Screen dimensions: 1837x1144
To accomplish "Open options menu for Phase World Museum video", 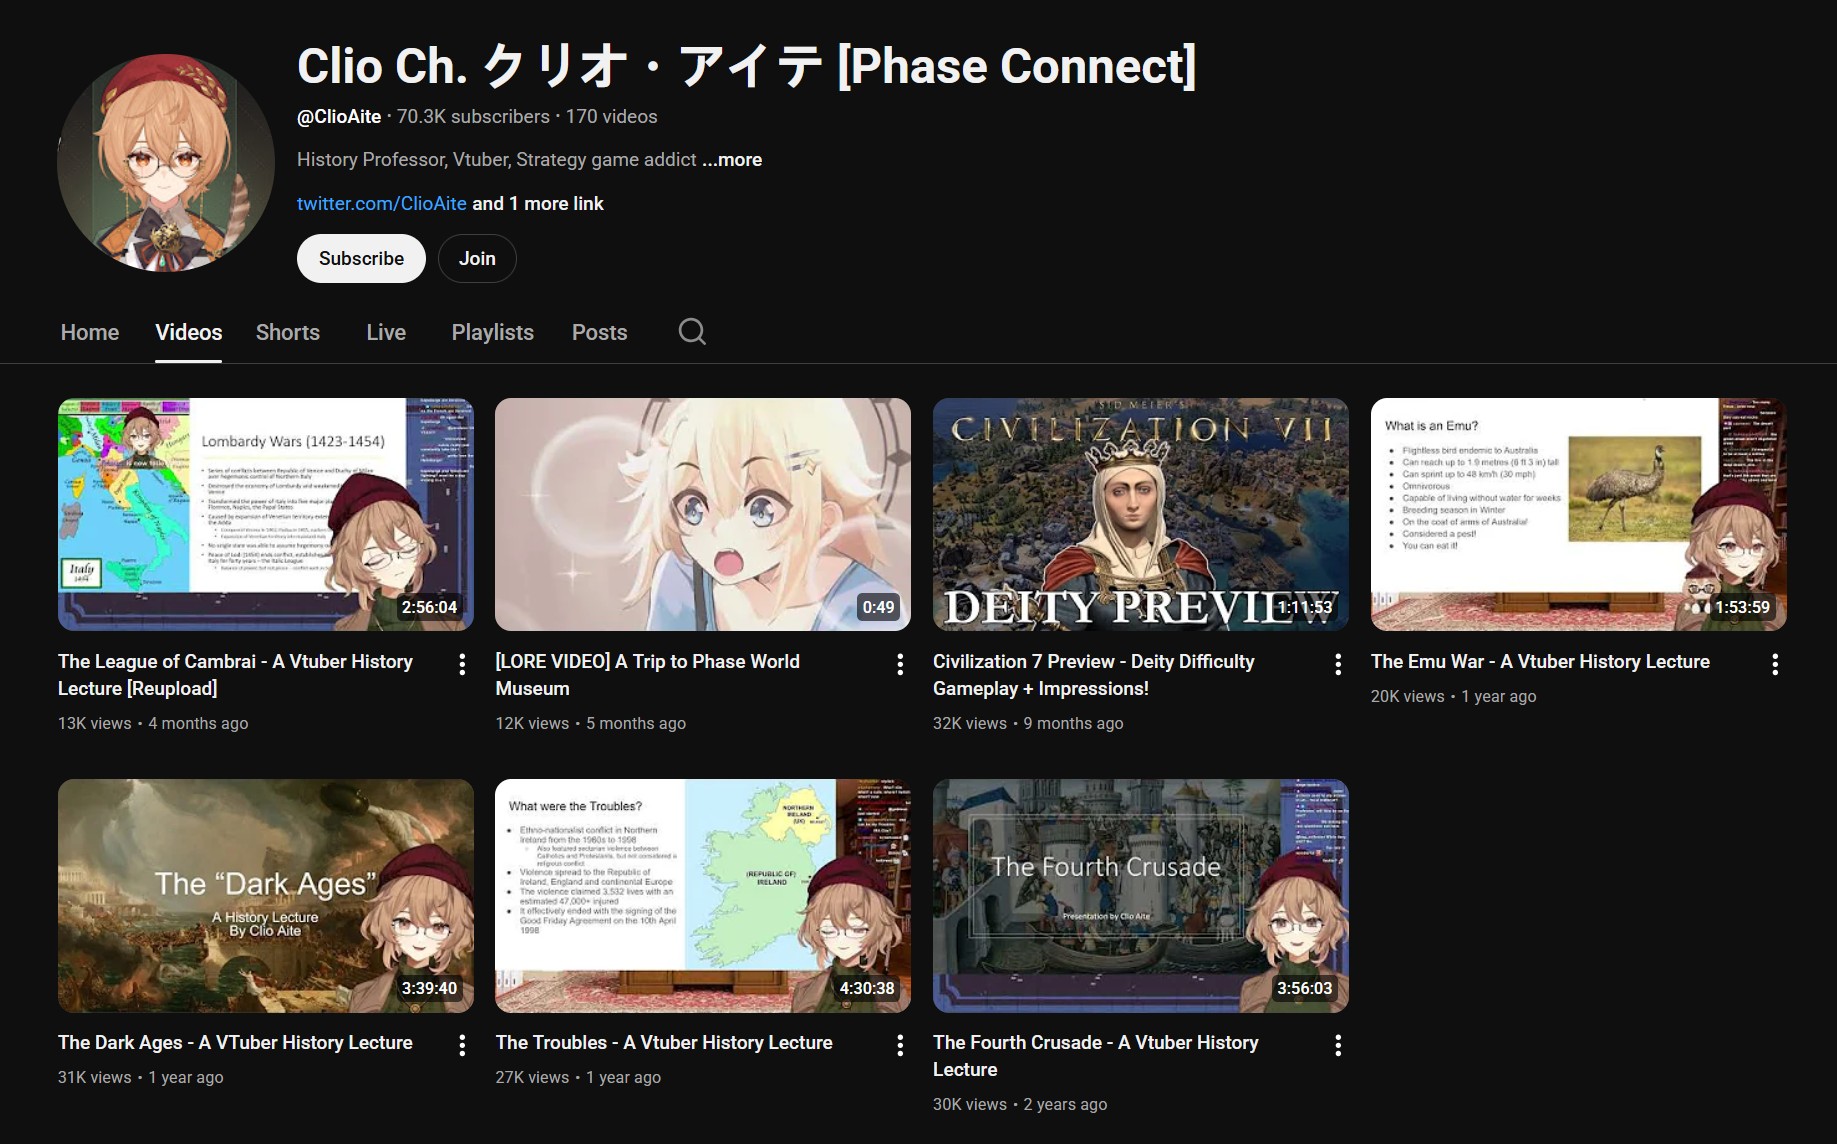I will tap(900, 664).
